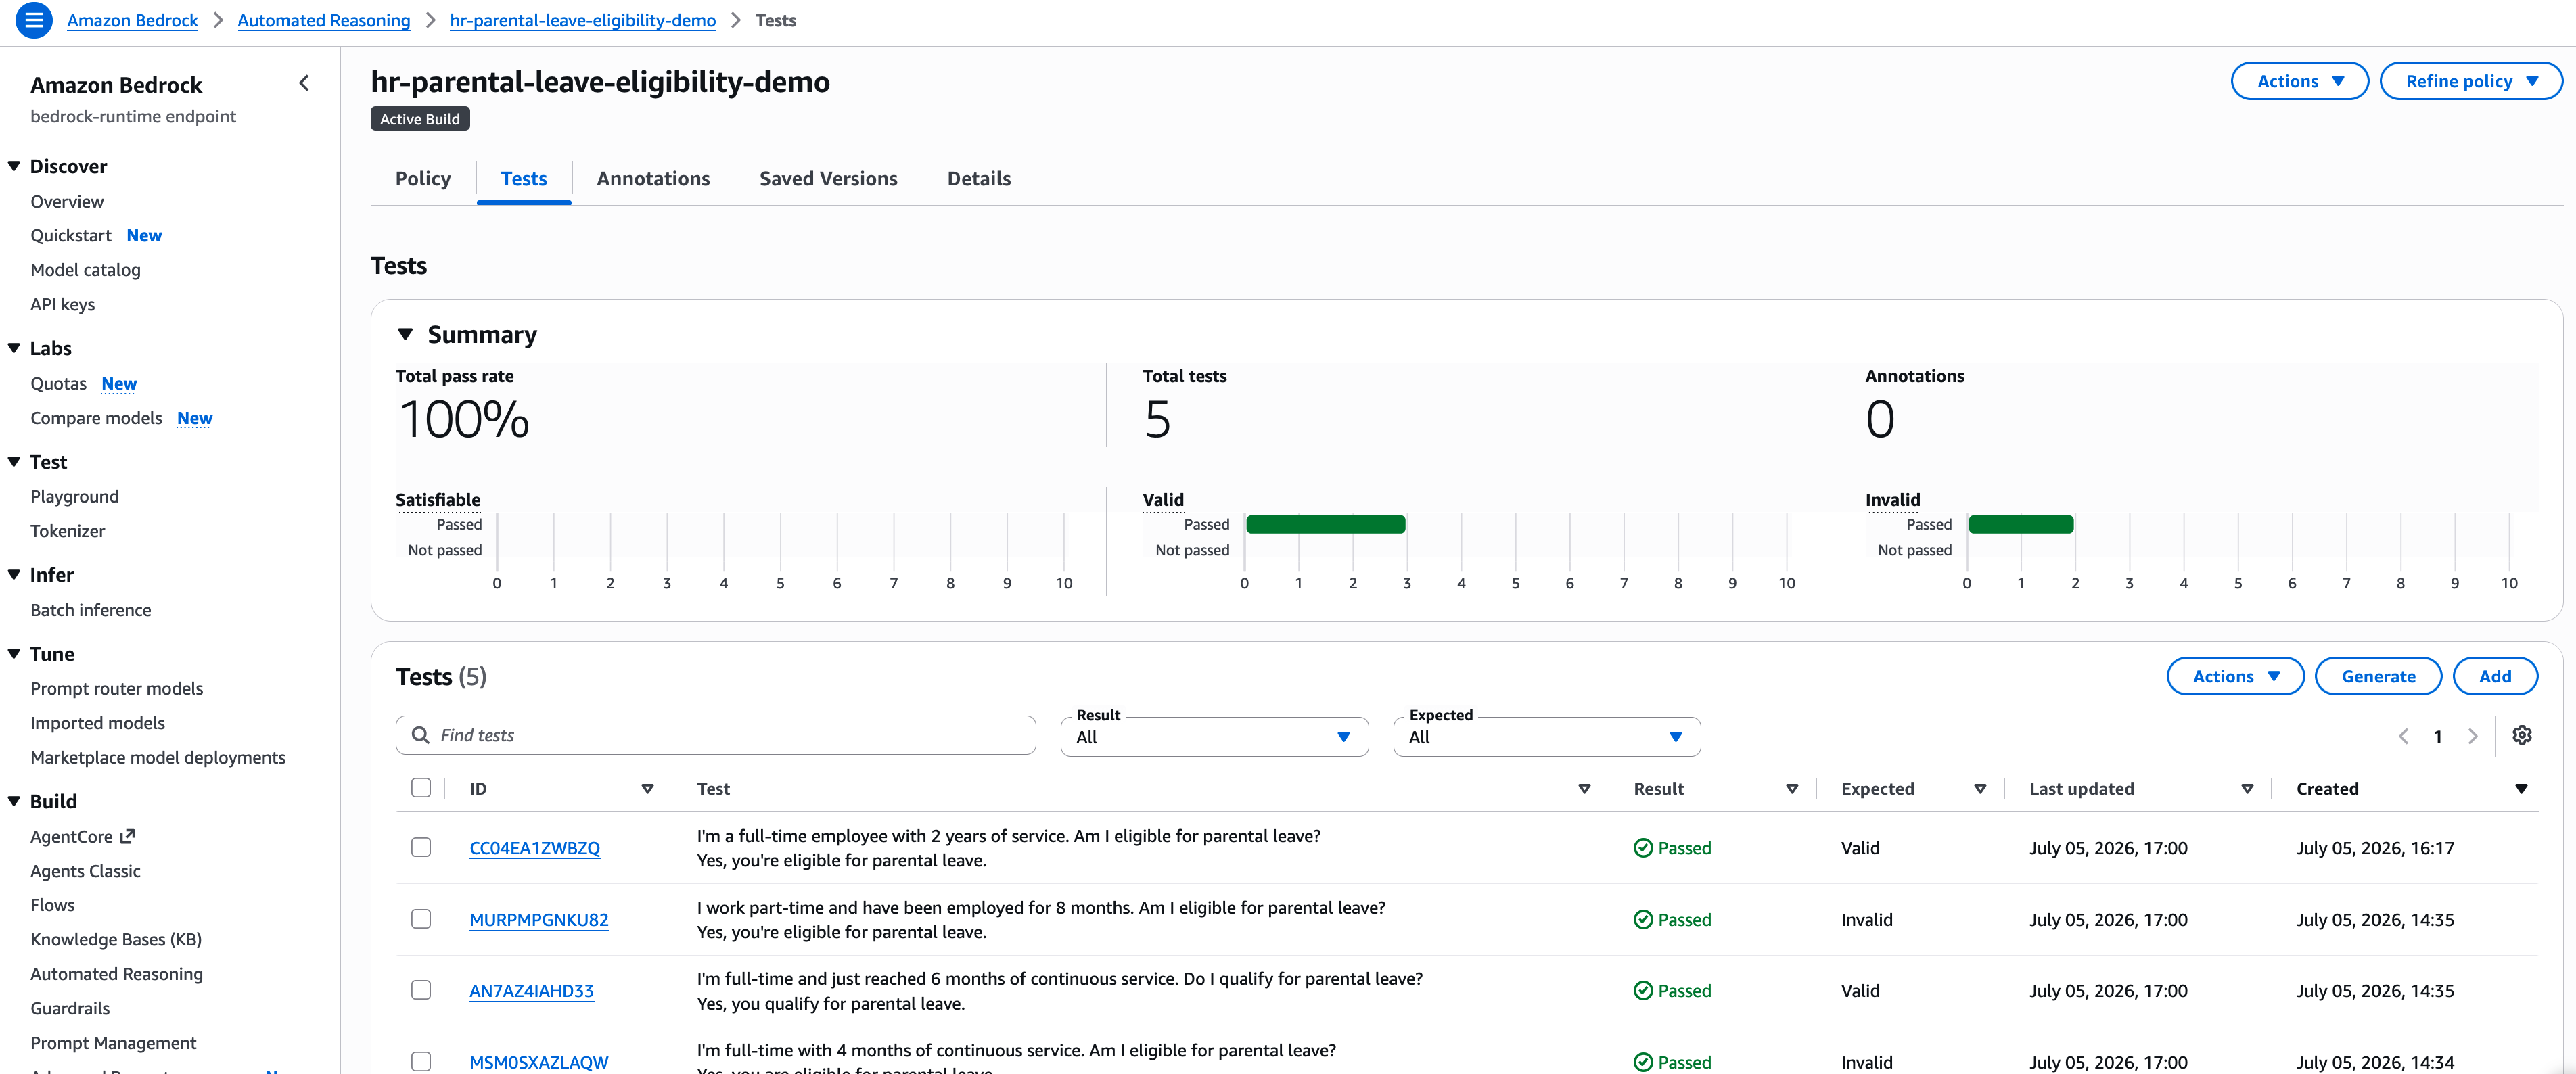Screen dimensions: 2576x1074
Task: Click the Valid Passed green bar
Action: tap(1325, 524)
